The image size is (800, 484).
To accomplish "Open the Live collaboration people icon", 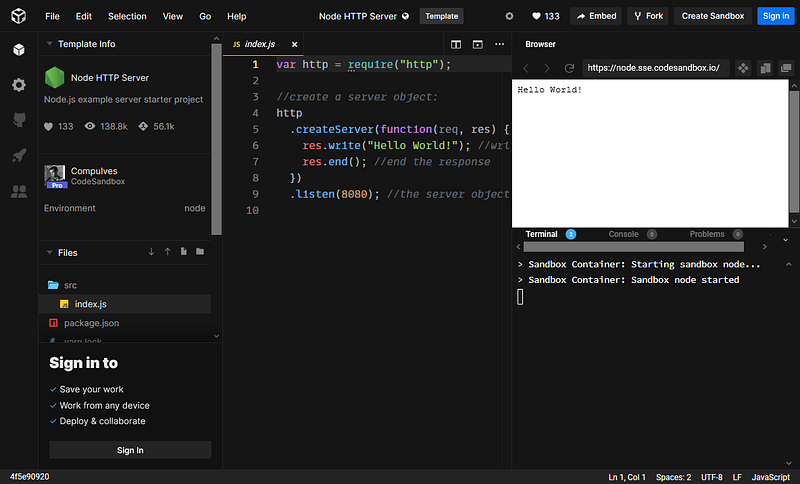I will [19, 191].
